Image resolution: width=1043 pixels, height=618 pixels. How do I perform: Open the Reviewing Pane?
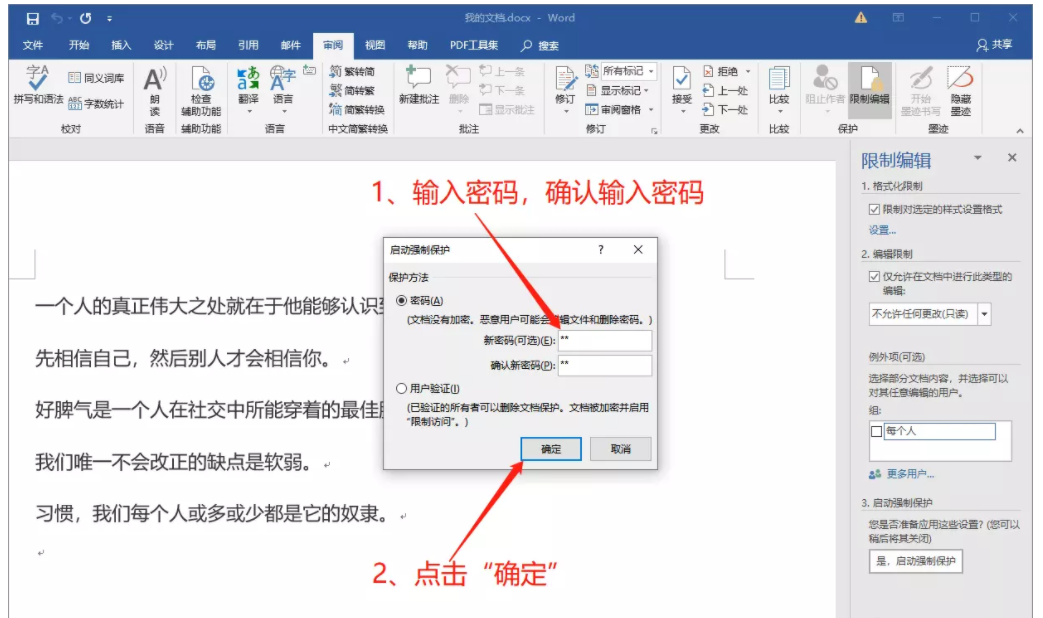coord(614,110)
